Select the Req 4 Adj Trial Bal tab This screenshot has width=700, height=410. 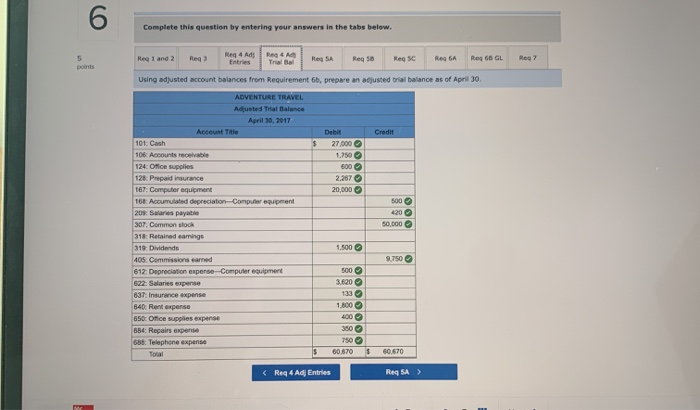tap(281, 58)
